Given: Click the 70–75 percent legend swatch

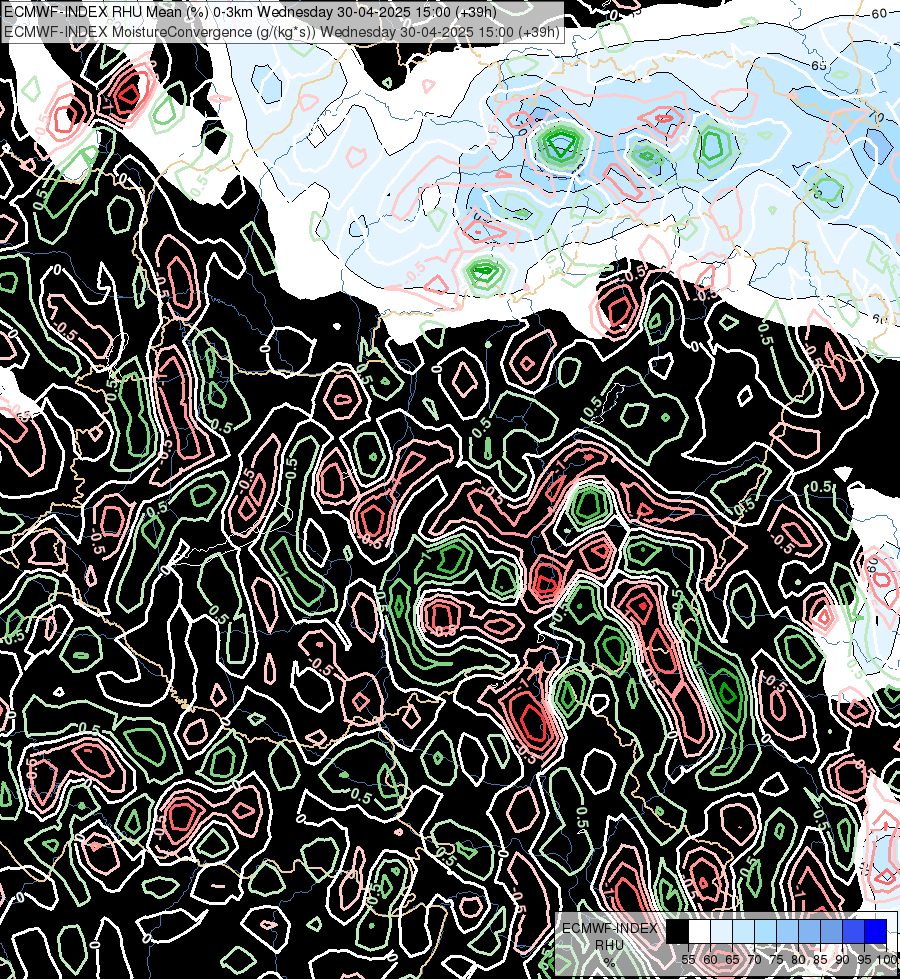Looking at the screenshot, I should 765,931.
